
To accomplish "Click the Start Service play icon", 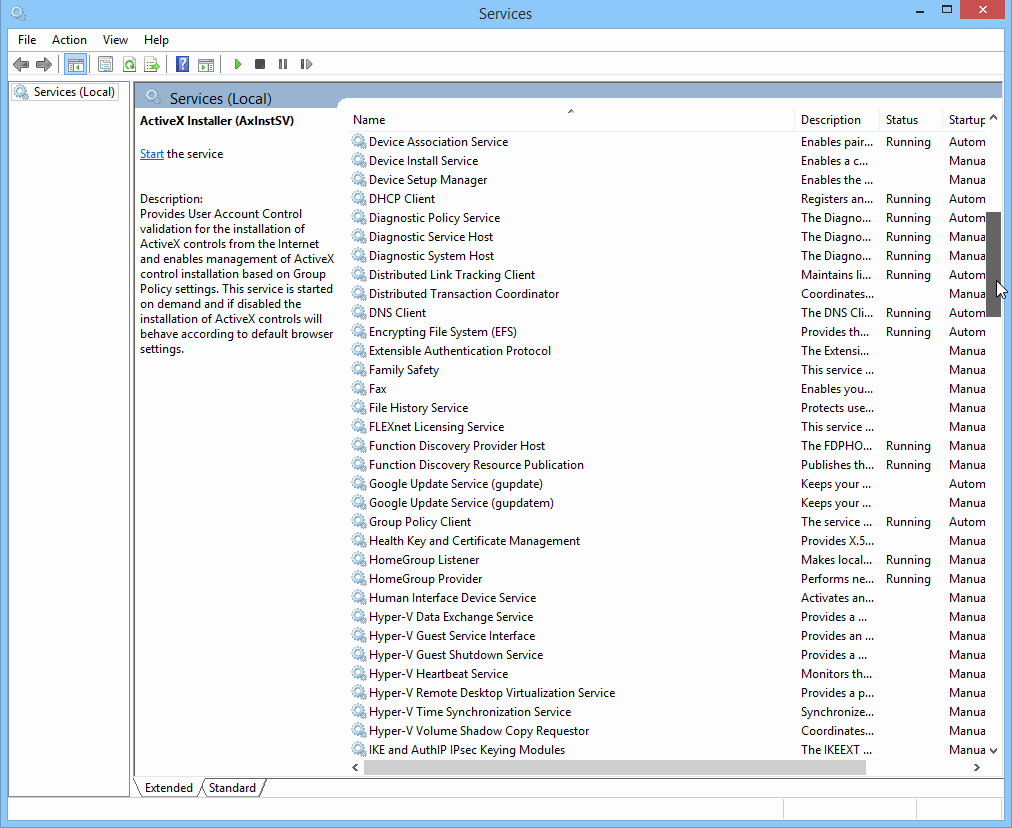I will 238,64.
